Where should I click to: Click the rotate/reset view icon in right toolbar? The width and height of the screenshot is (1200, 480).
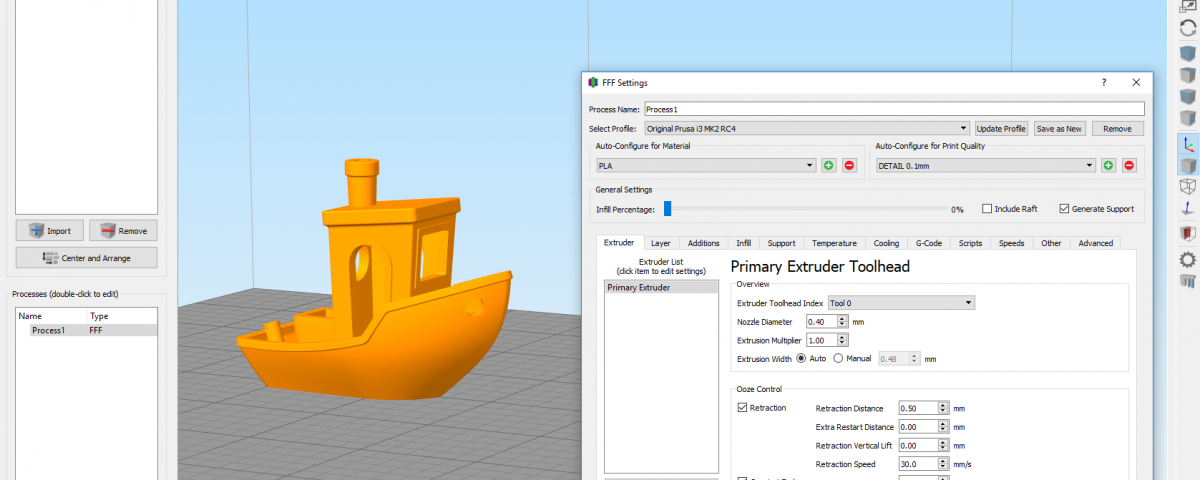click(x=1188, y=29)
